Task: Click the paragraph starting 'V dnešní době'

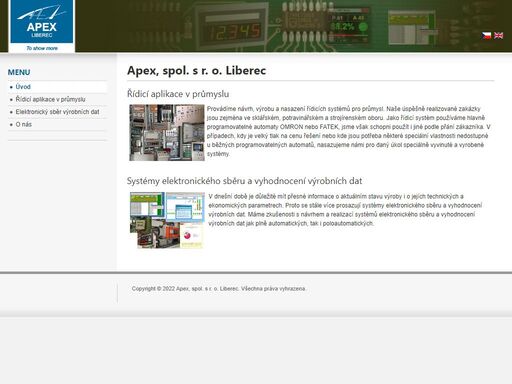Action: pyautogui.click(x=345, y=210)
